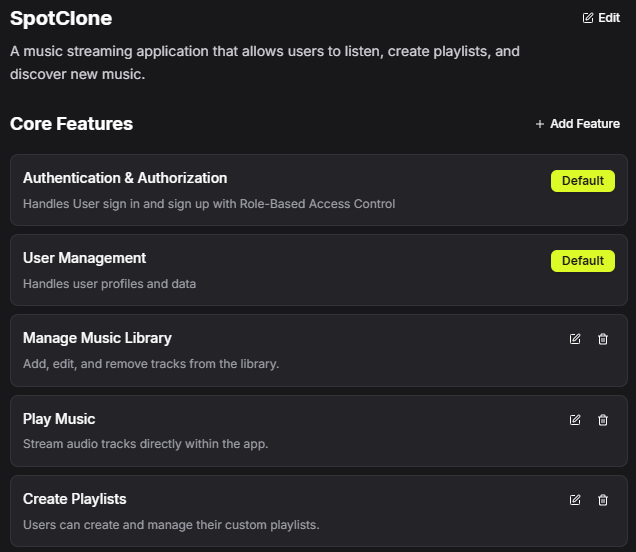Click trash icon on Play Music row
This screenshot has width=636, height=552.
[603, 420]
